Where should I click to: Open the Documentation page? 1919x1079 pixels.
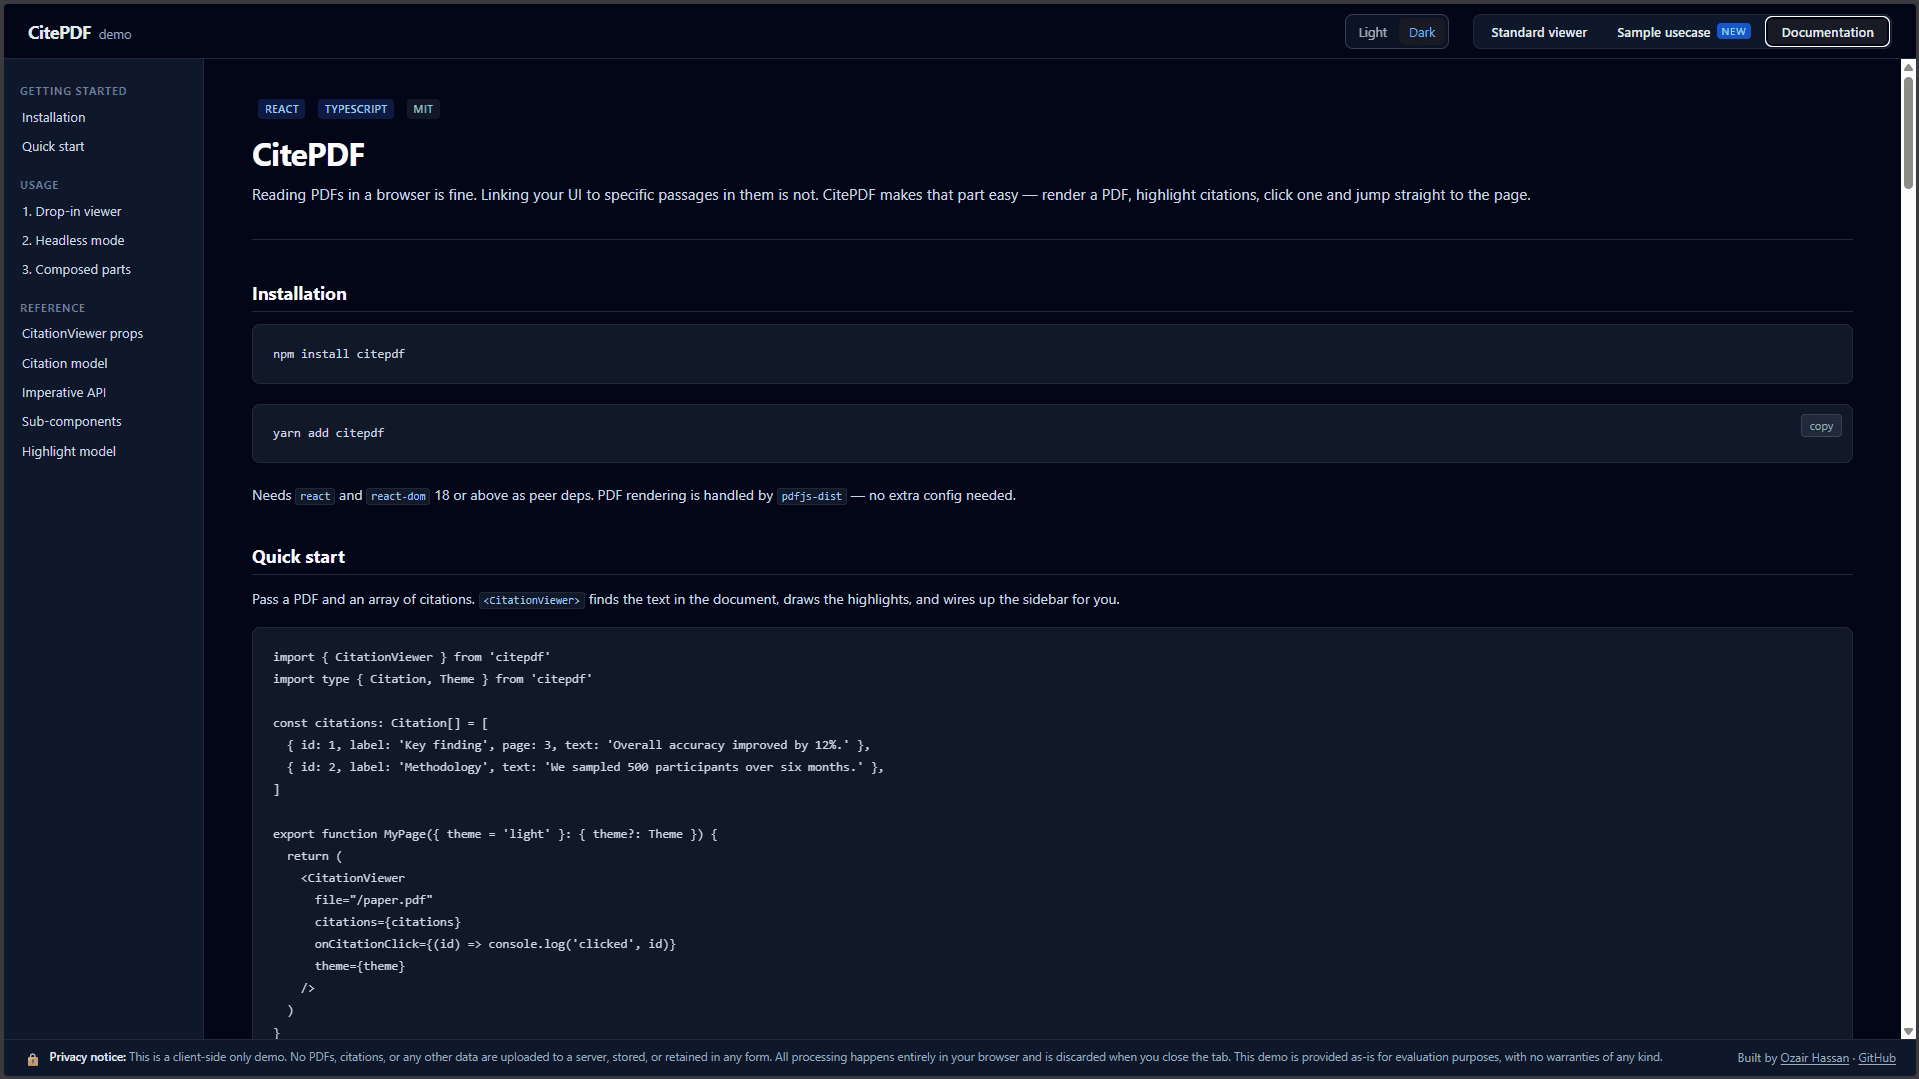[1826, 33]
